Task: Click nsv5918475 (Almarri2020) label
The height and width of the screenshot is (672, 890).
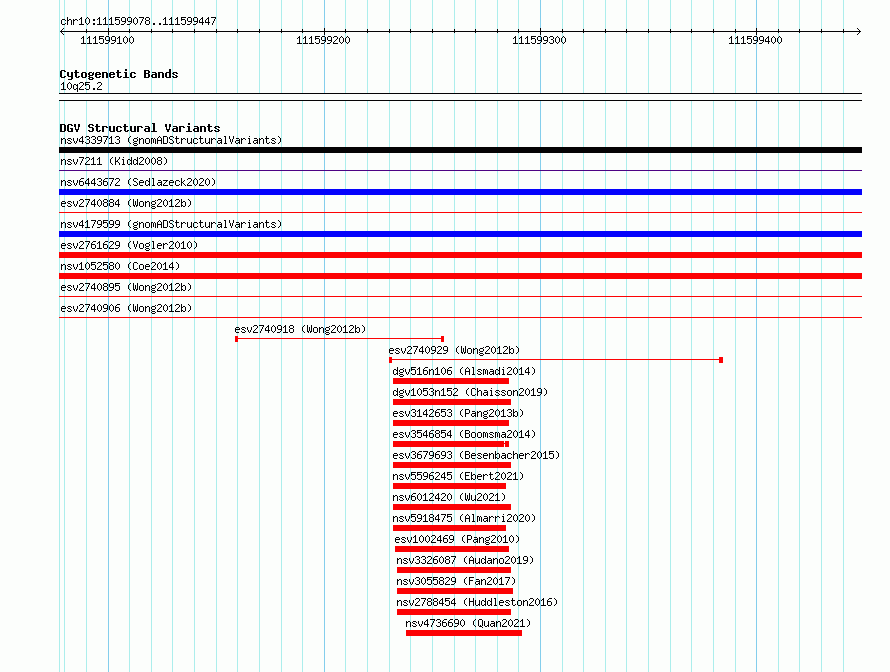Action: click(464, 518)
